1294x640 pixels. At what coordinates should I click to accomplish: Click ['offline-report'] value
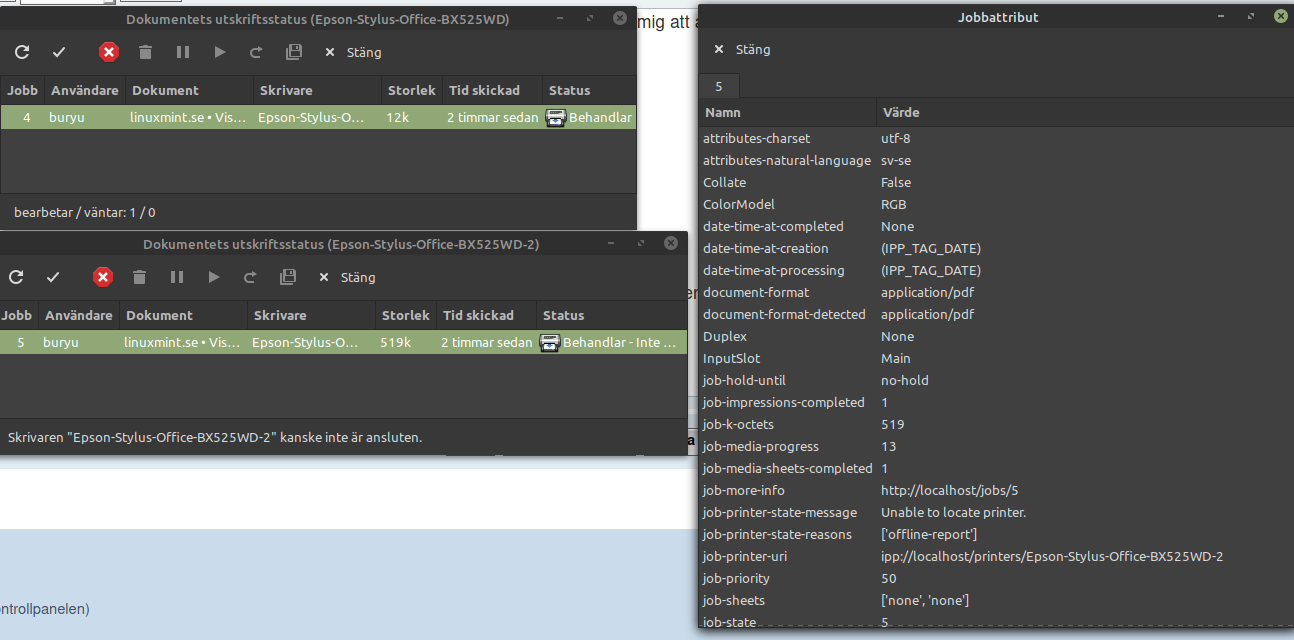pos(929,534)
